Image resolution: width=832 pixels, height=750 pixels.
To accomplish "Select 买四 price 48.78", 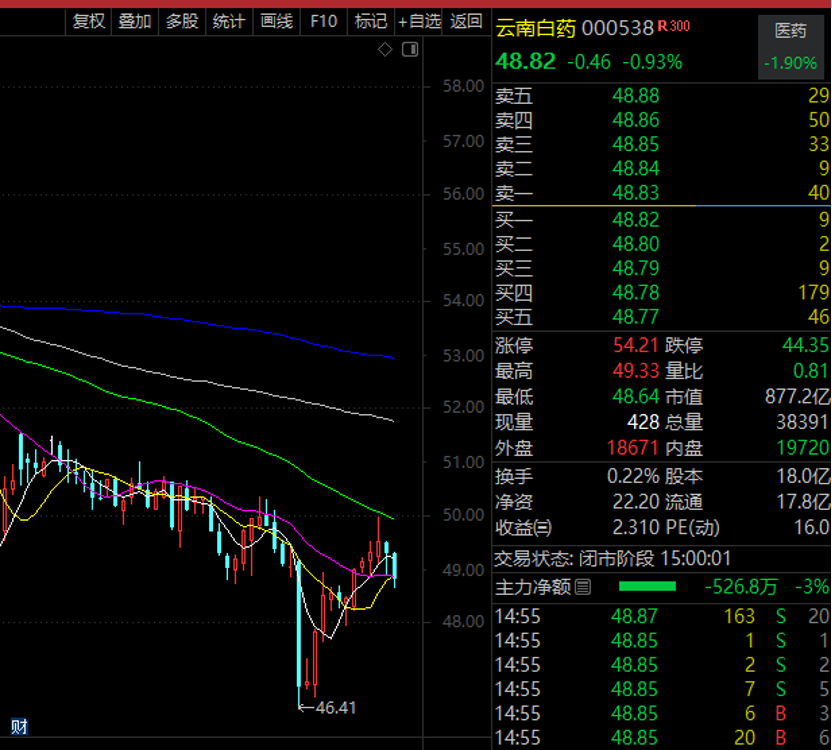I will (636, 293).
